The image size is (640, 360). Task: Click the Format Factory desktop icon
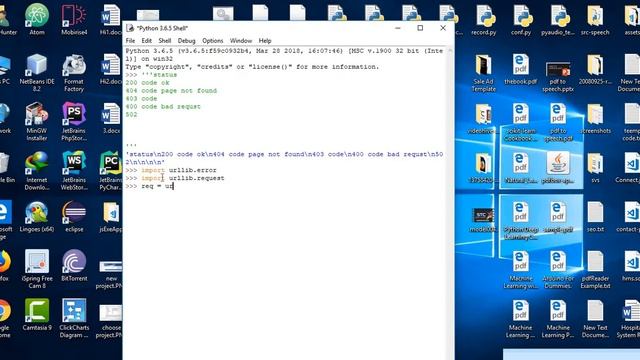point(74,72)
